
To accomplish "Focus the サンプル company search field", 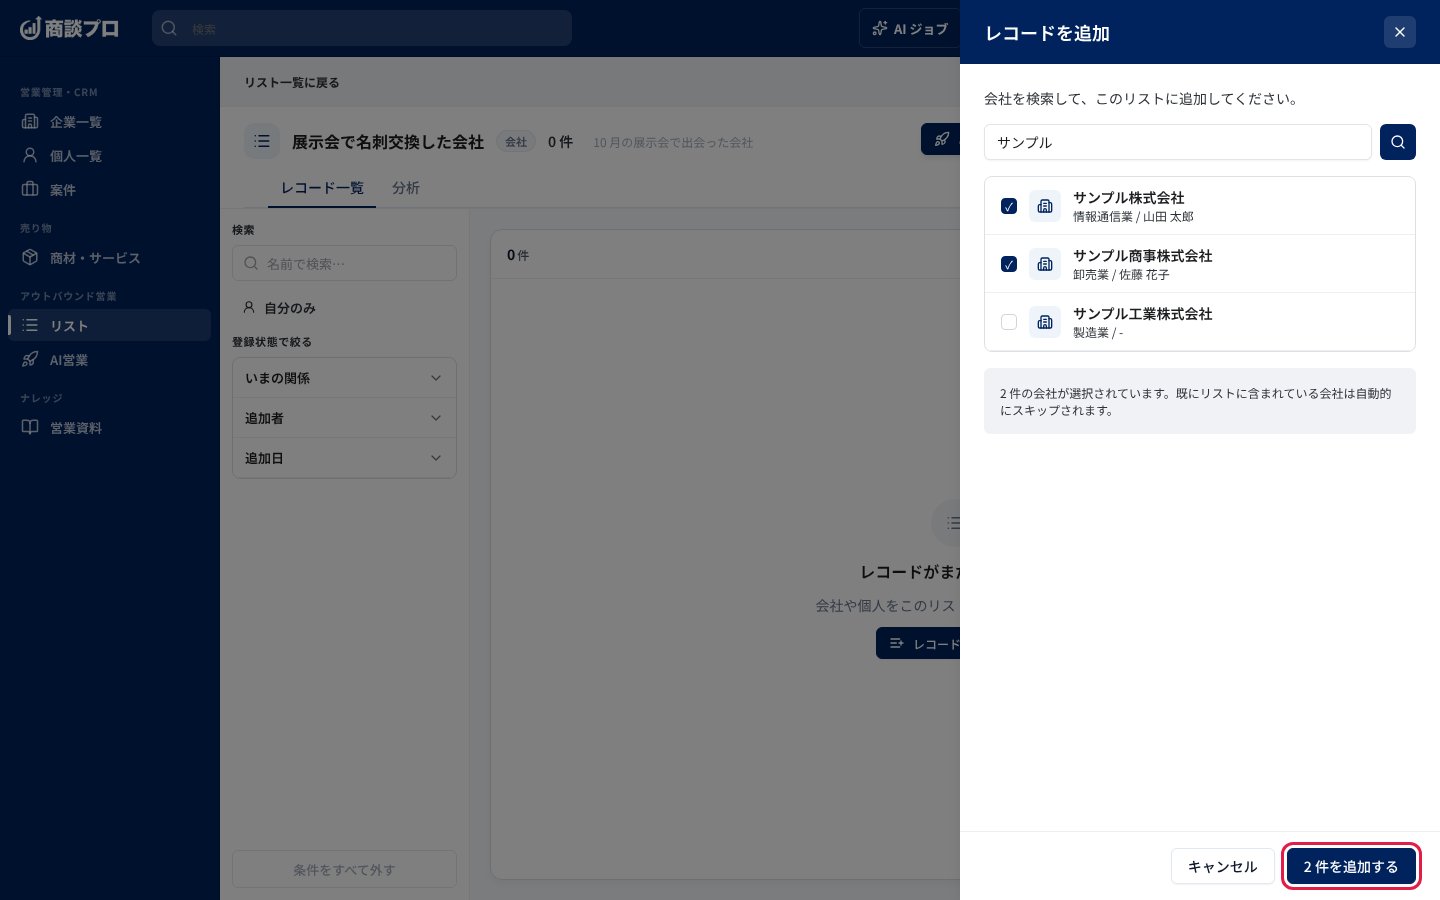I will (x=1178, y=142).
